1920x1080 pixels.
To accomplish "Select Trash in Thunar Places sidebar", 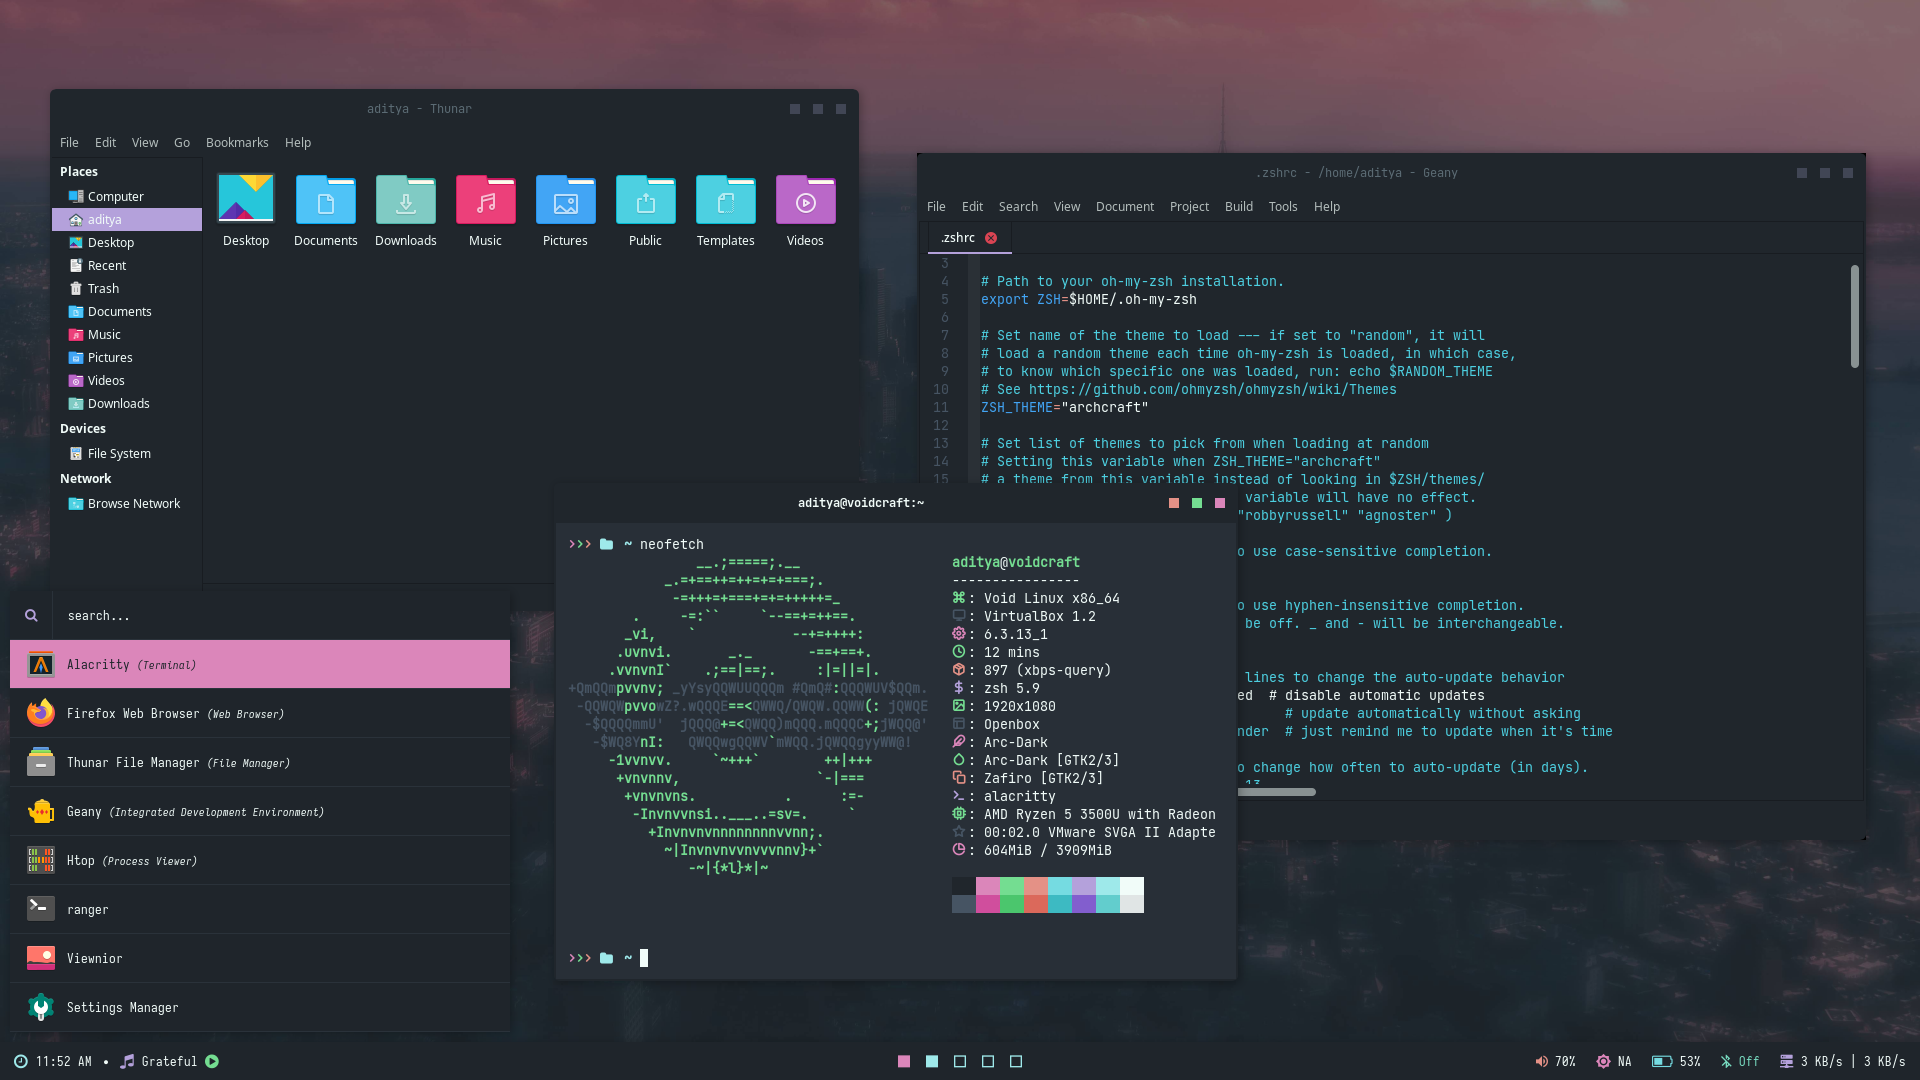I will pos(103,289).
